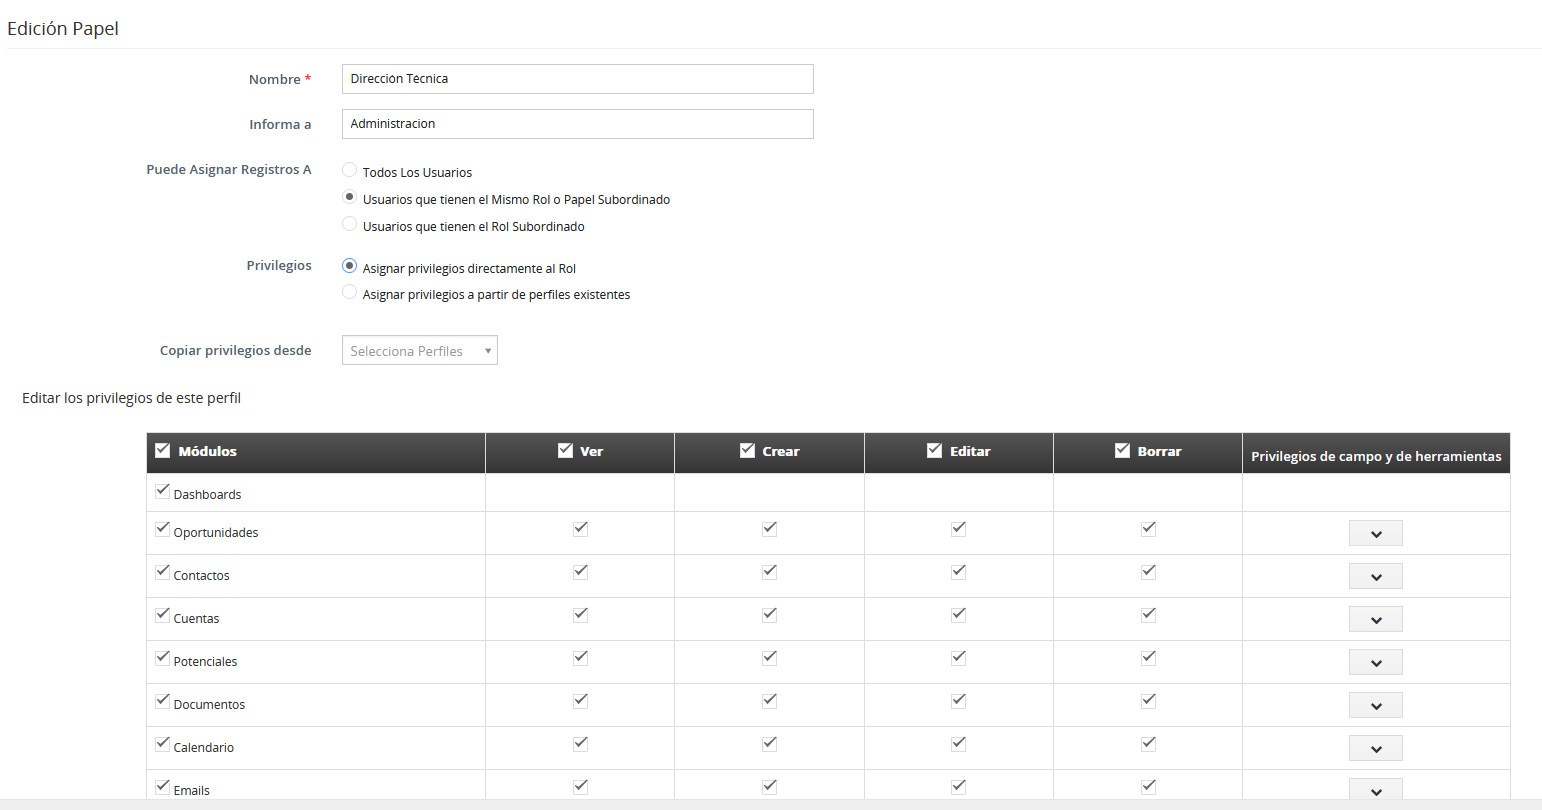Toggle the Ver column header checkbox
Screen dimensions: 1542x810
pyautogui.click(x=565, y=450)
